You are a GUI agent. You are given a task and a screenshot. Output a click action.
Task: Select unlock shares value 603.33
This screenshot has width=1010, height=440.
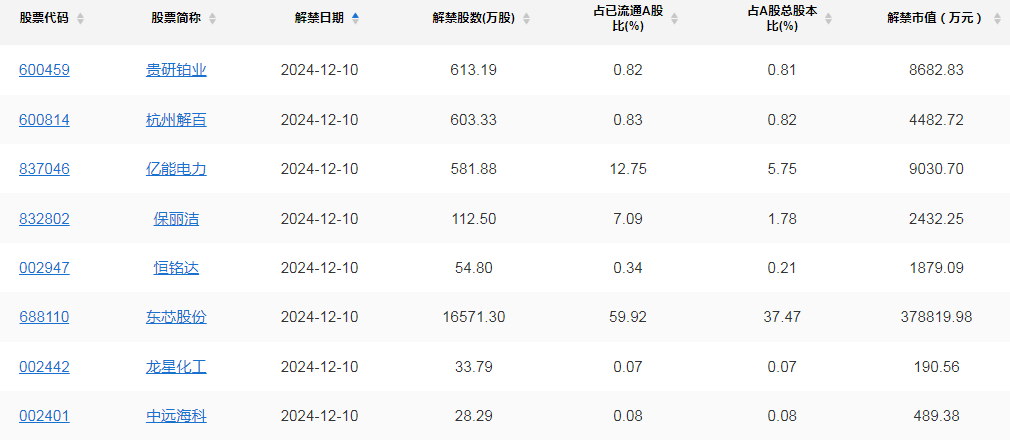pyautogui.click(x=473, y=120)
